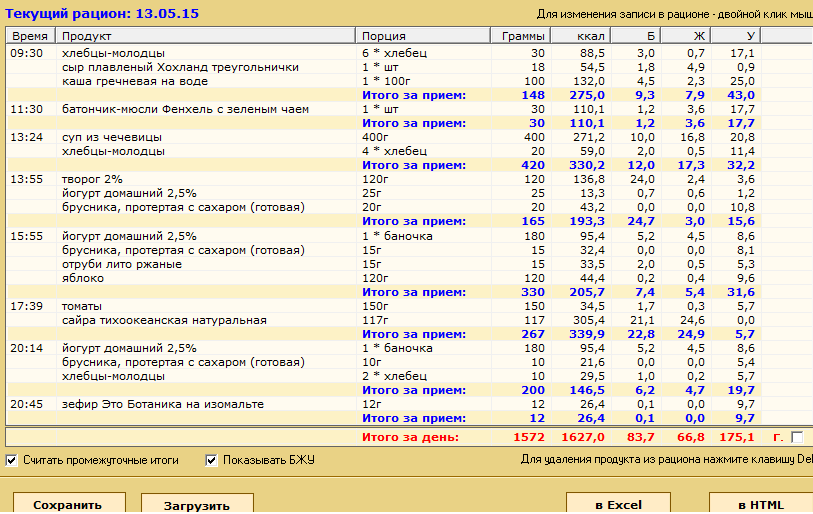Export the ration with 'в HTML' button

[x=761, y=504]
